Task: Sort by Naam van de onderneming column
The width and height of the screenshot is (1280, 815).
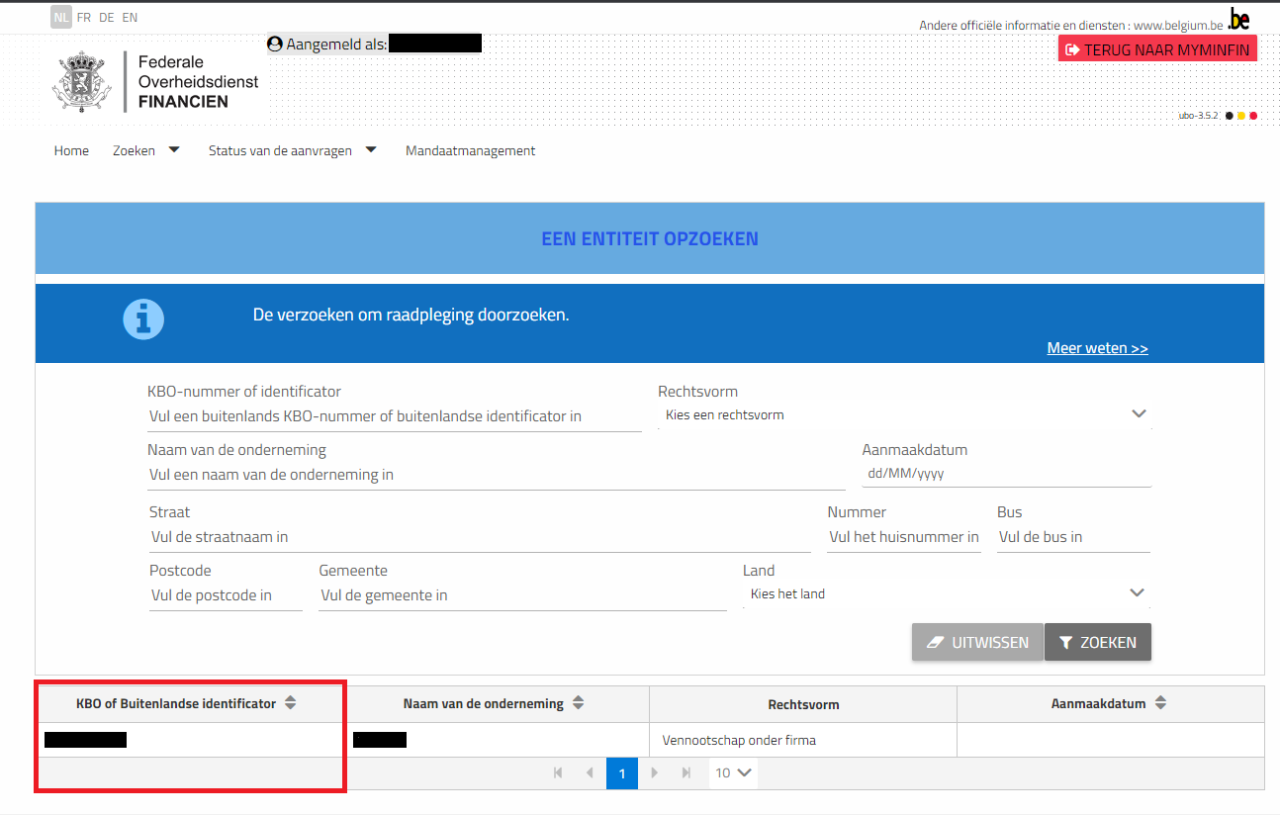Action: click(577, 703)
